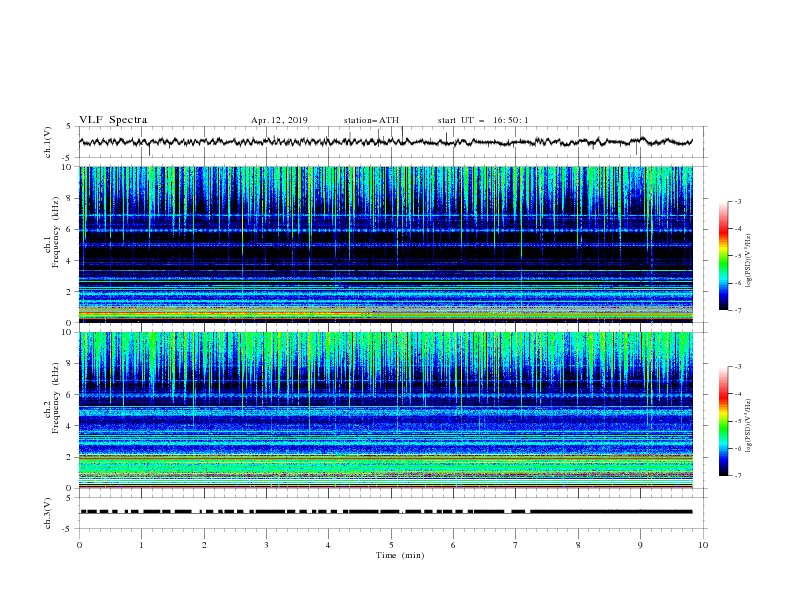Click the ch.2 color bar 'log(PSD)(V²/Hz)' label
The width and height of the screenshot is (792, 612).
pyautogui.click(x=749, y=426)
